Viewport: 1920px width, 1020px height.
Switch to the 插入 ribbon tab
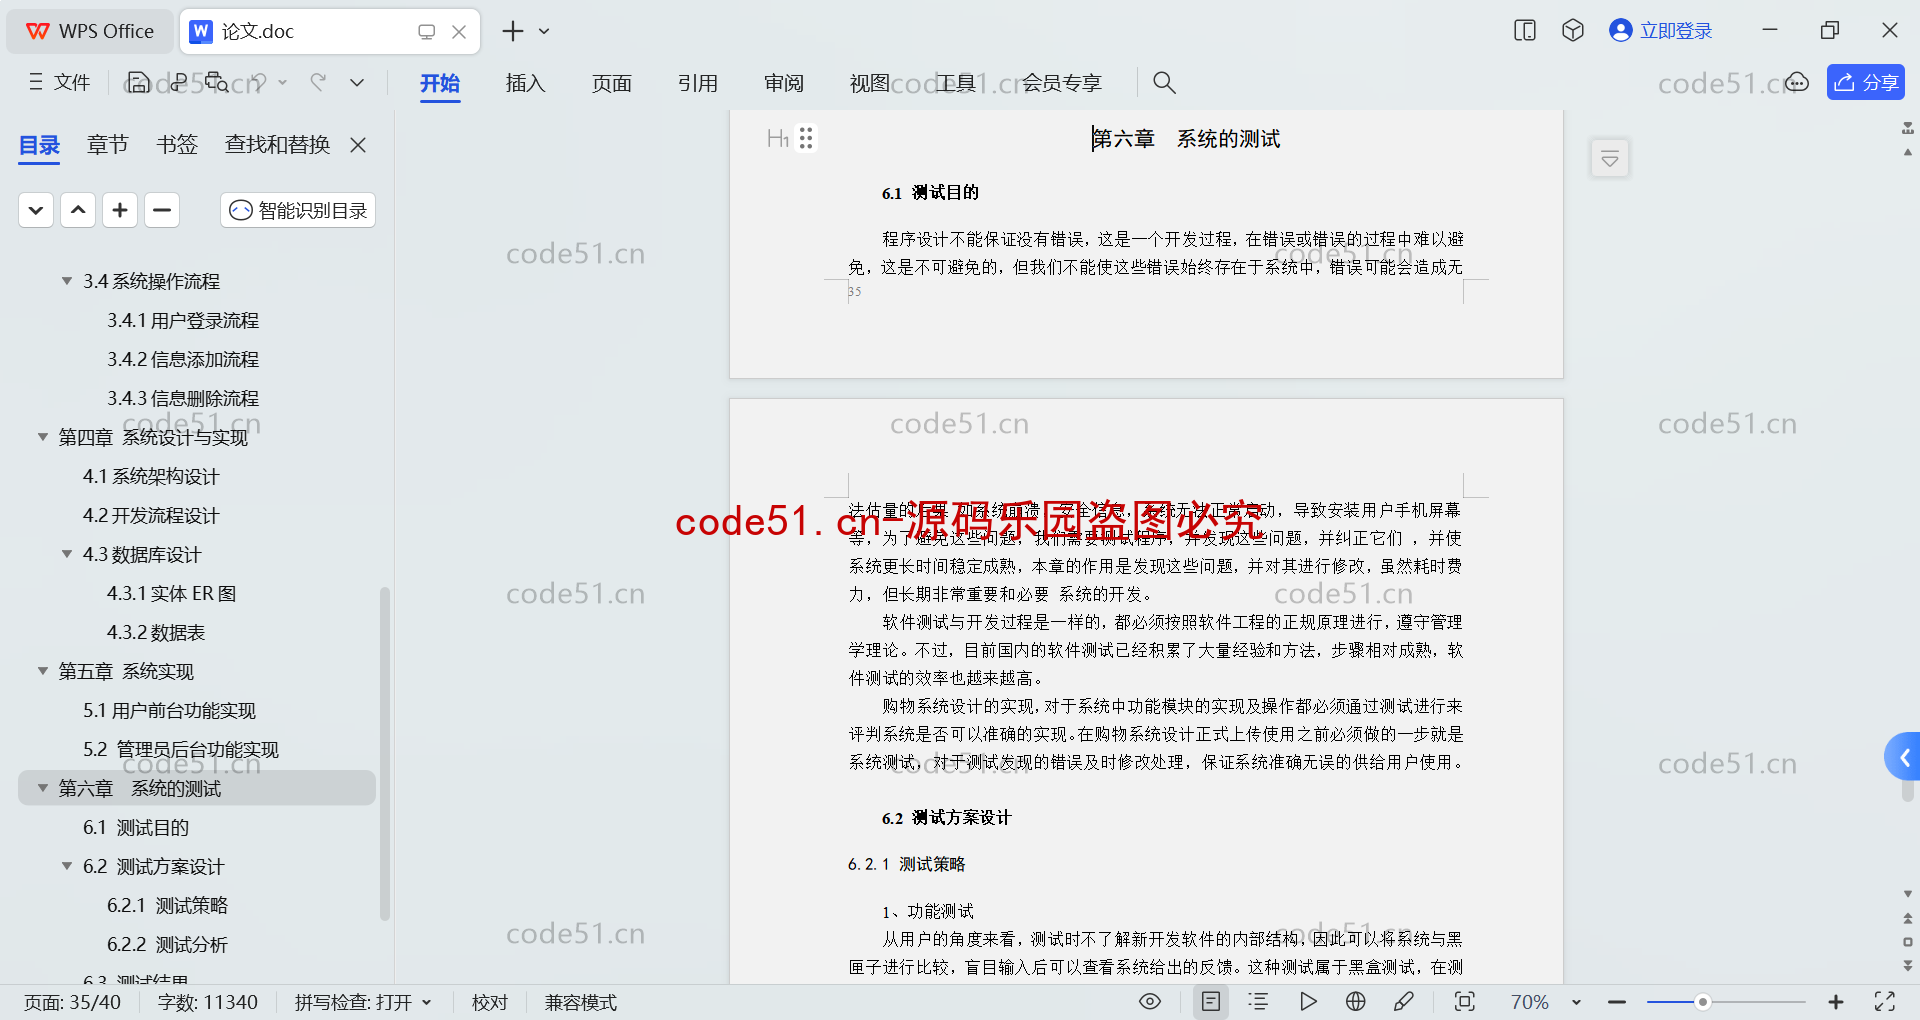coord(526,83)
